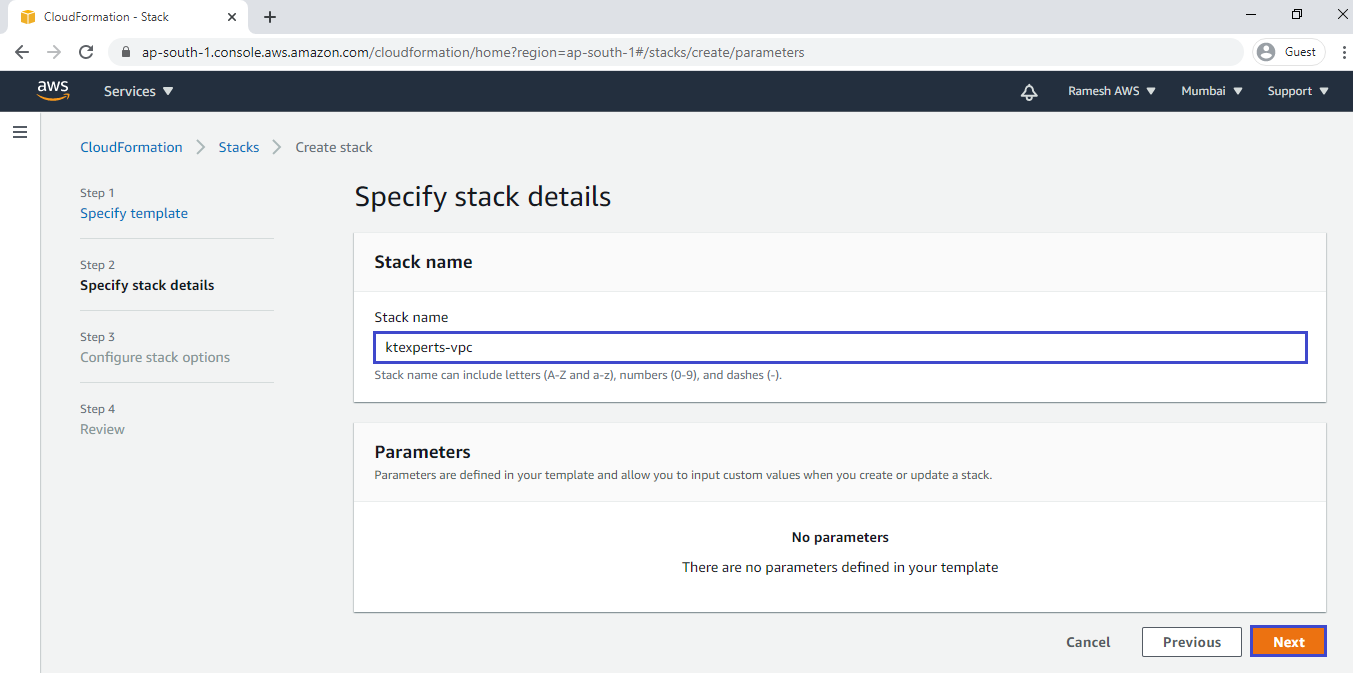Open the Ramesh AWS account menu

pos(1111,91)
